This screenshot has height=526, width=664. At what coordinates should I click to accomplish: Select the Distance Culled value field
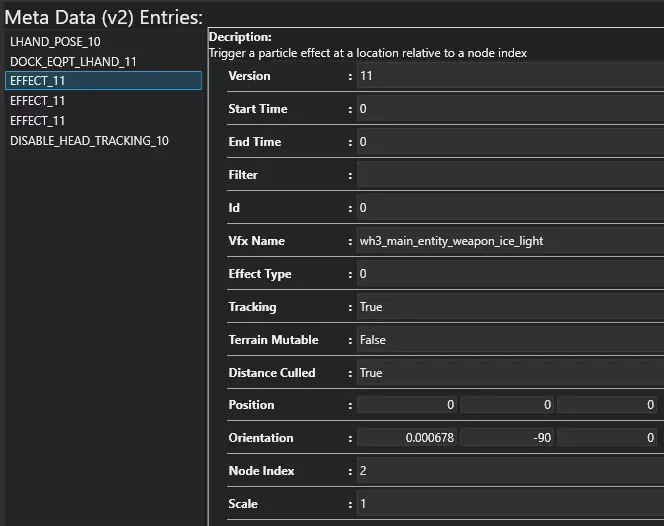509,373
